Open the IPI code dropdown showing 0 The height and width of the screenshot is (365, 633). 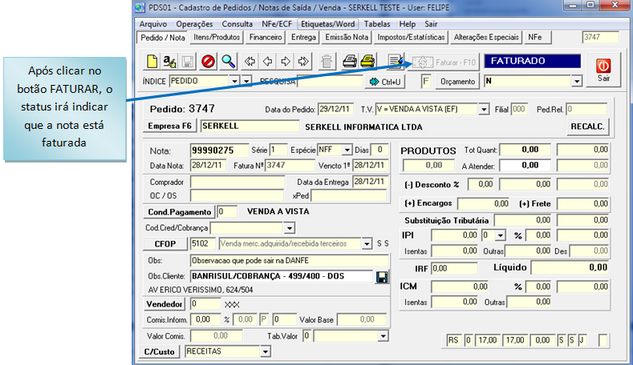click(501, 235)
